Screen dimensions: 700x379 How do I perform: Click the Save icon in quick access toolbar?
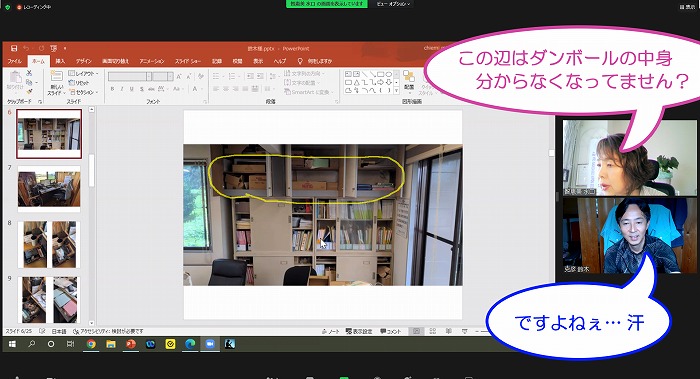[x=14, y=48]
